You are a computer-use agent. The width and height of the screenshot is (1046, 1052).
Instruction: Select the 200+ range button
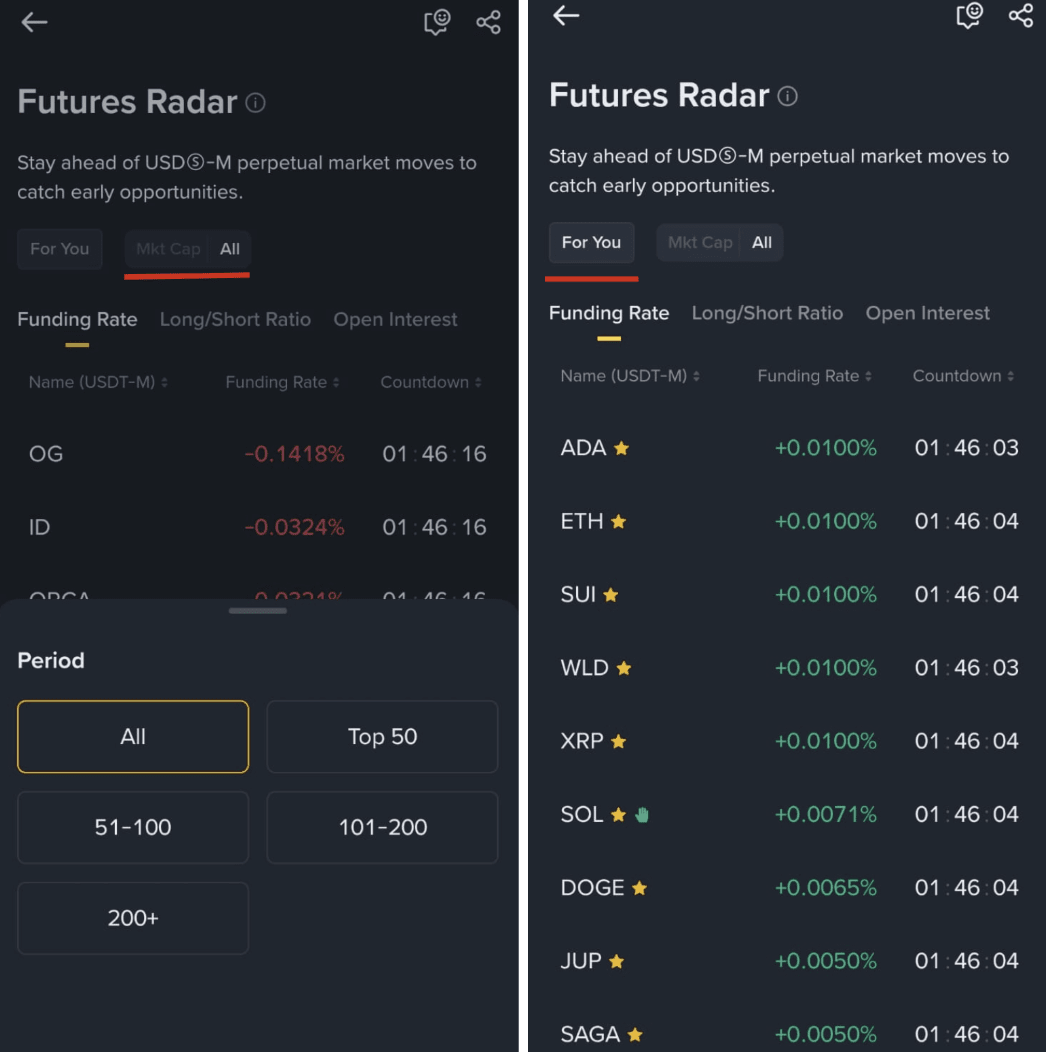[x=133, y=918]
